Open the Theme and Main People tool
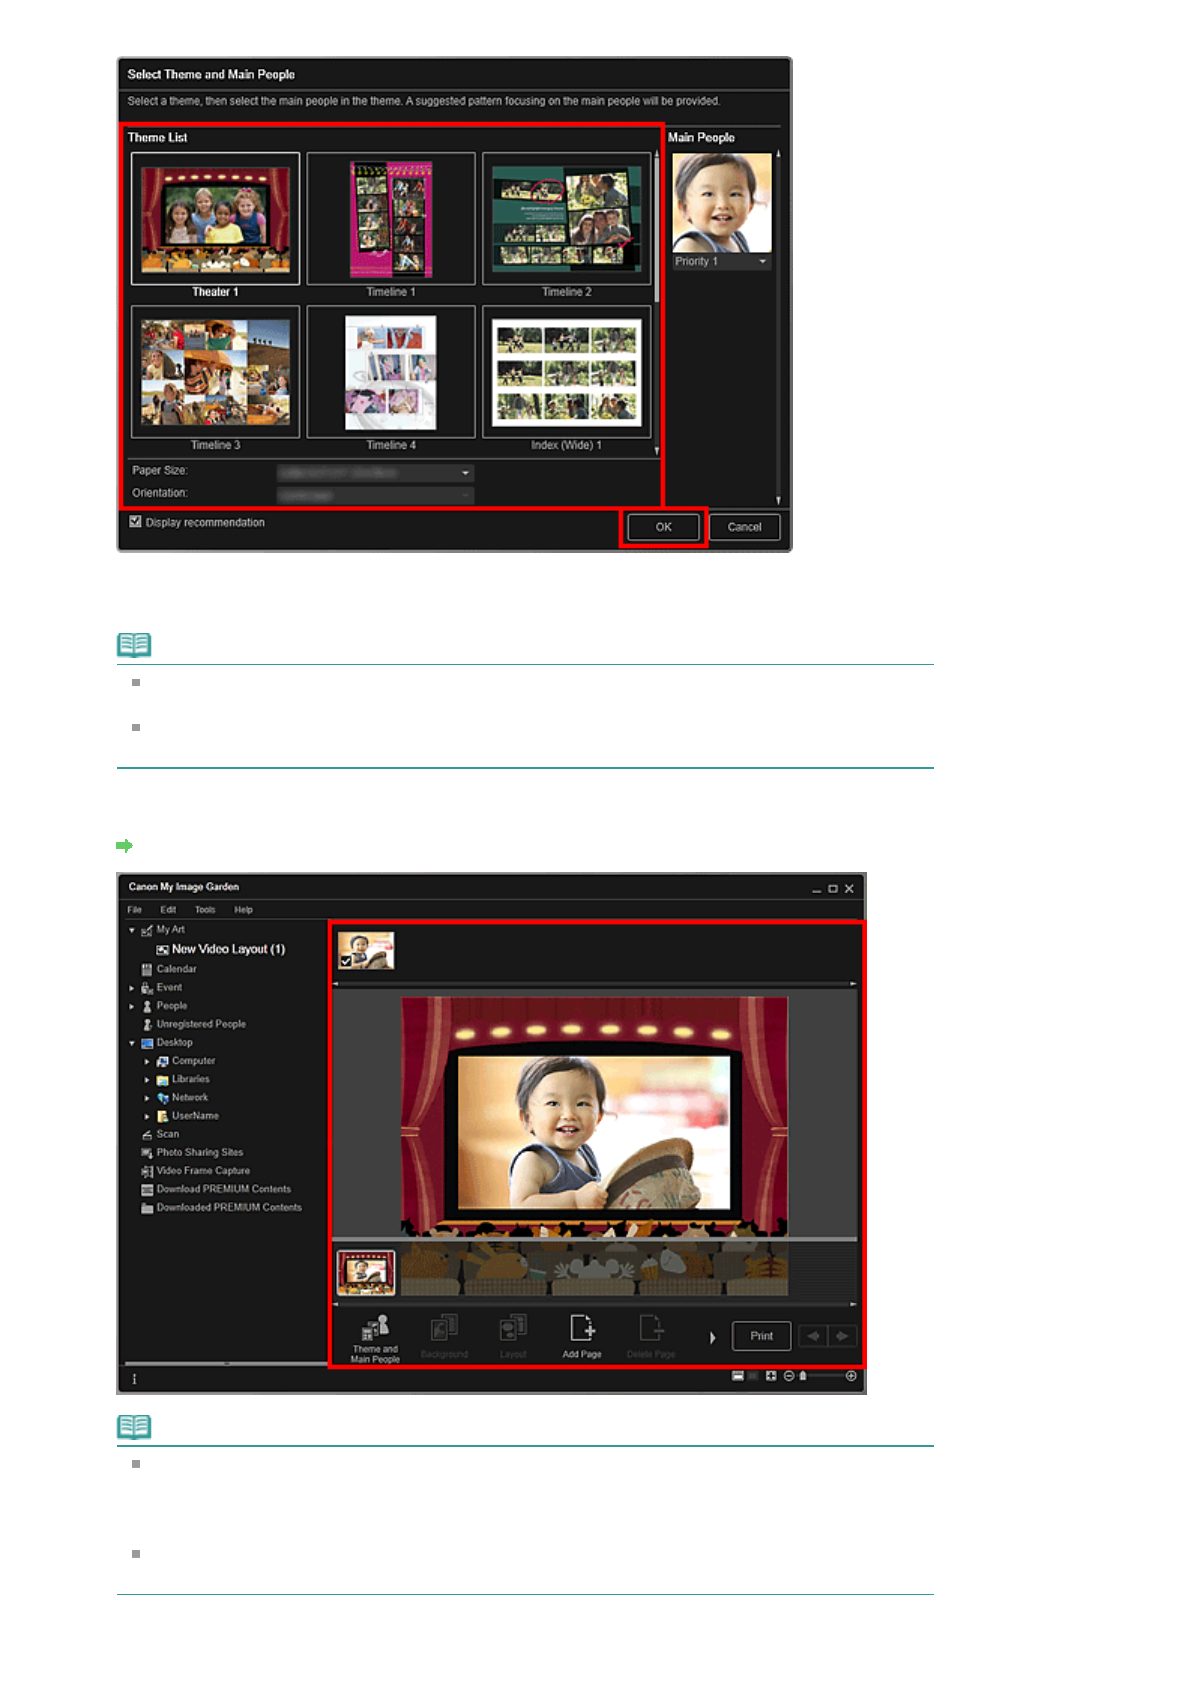 [375, 1337]
